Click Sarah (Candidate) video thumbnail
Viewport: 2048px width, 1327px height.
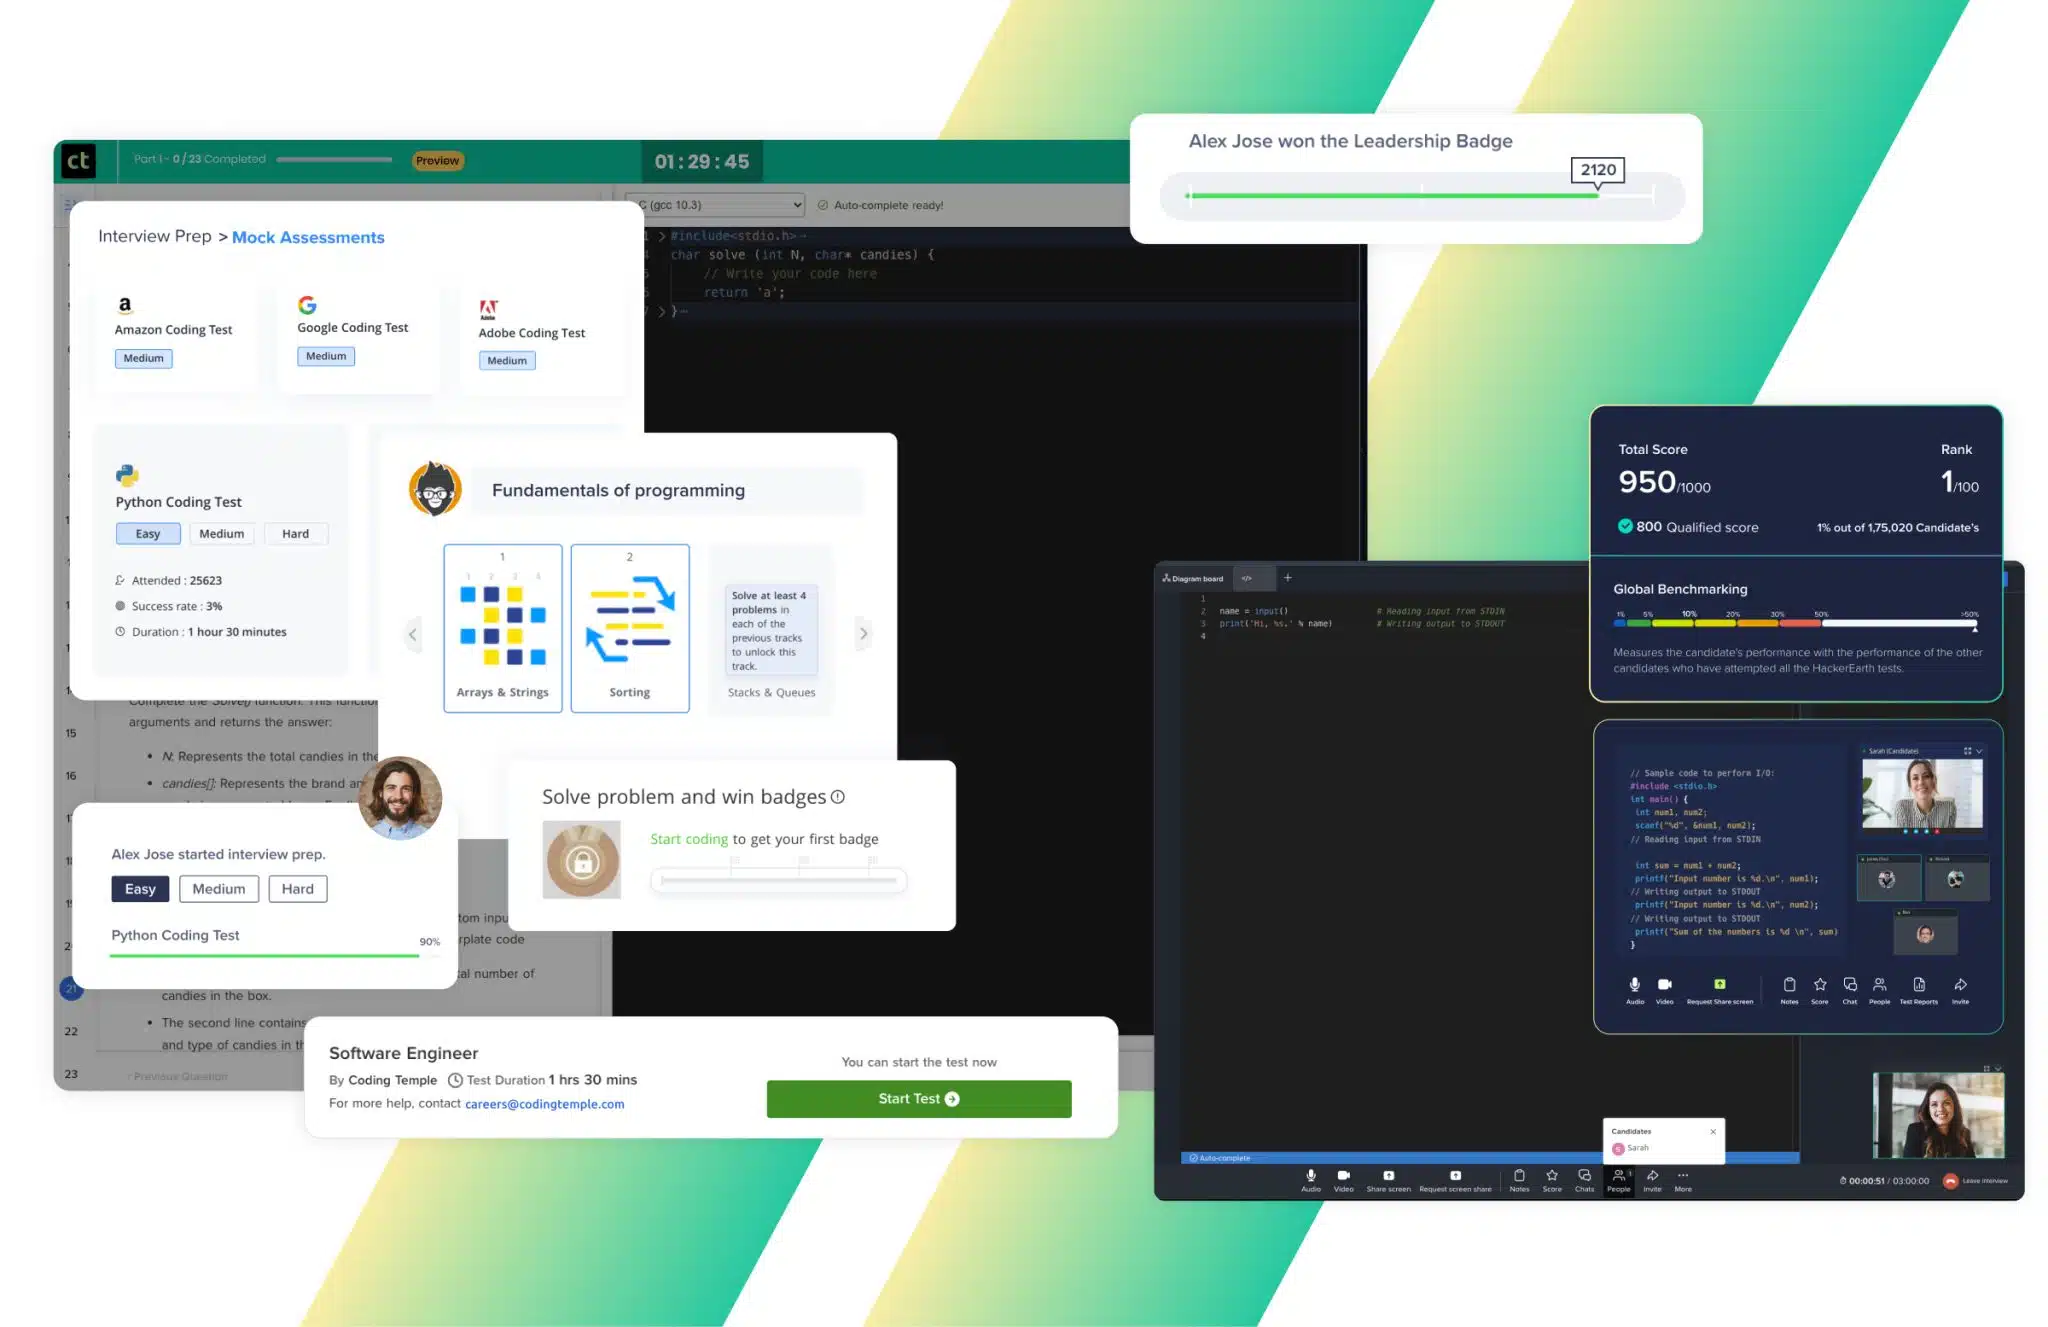[x=1922, y=794]
